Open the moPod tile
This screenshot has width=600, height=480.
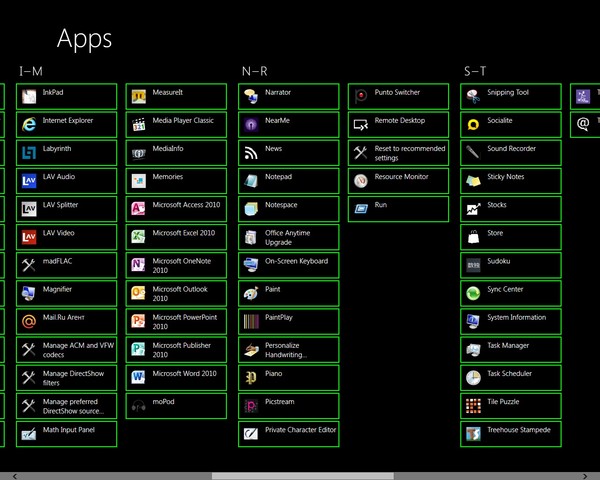[176, 406]
